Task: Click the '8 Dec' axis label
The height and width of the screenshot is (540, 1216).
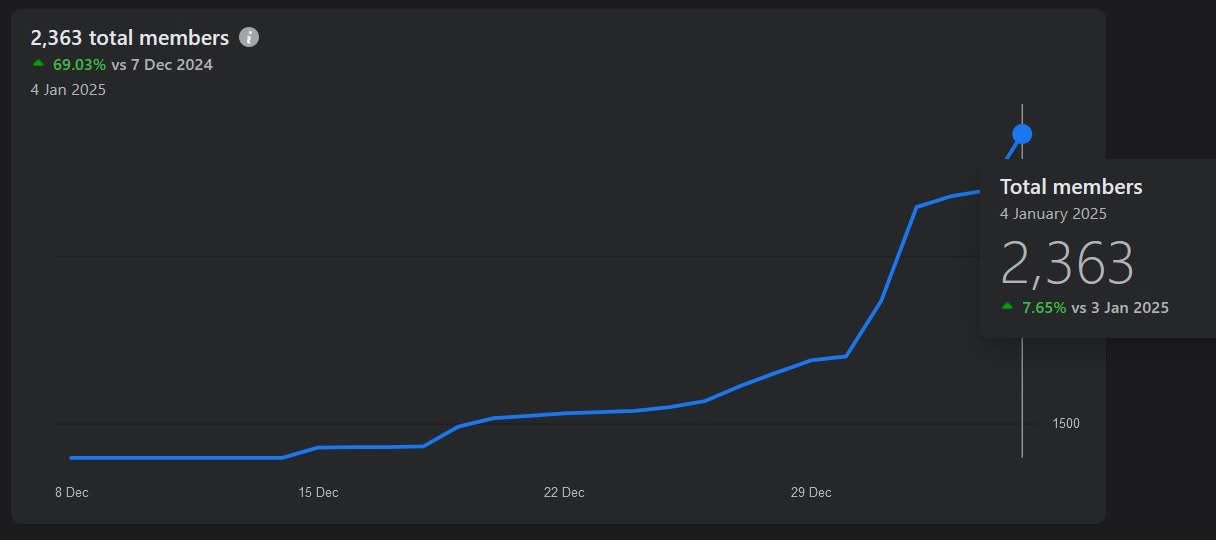Action: tap(71, 493)
